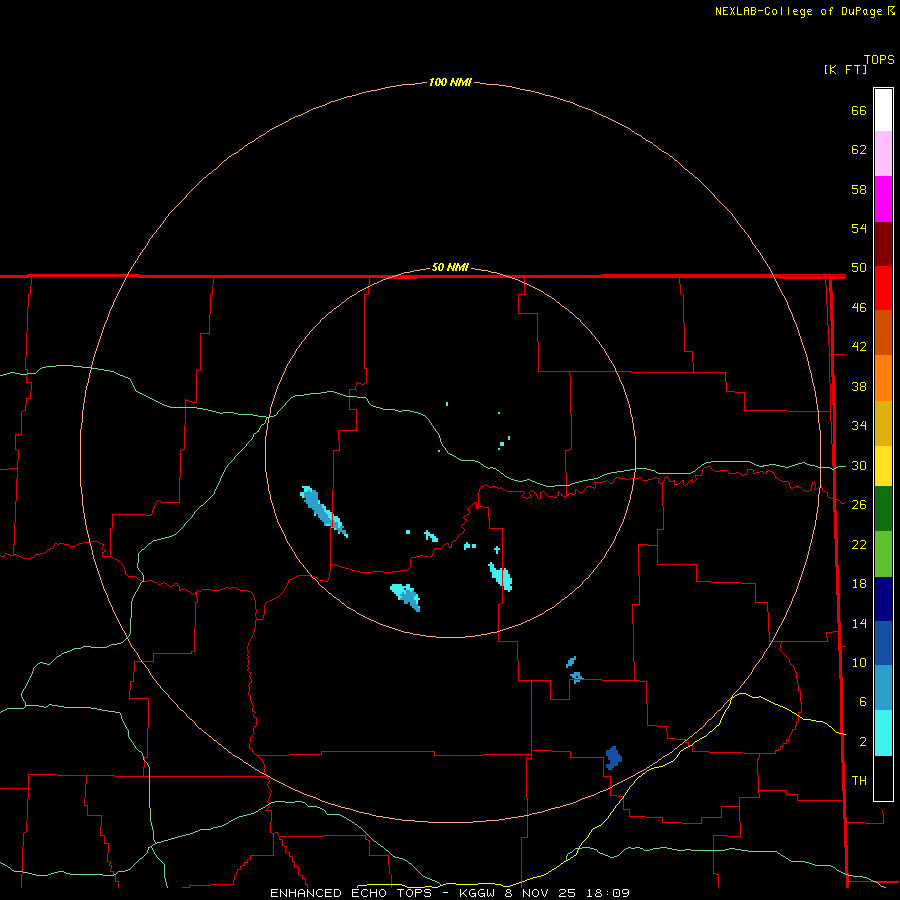The height and width of the screenshot is (900, 900).
Task: Click the dark blue echo blob in the southeast
Action: [614, 758]
